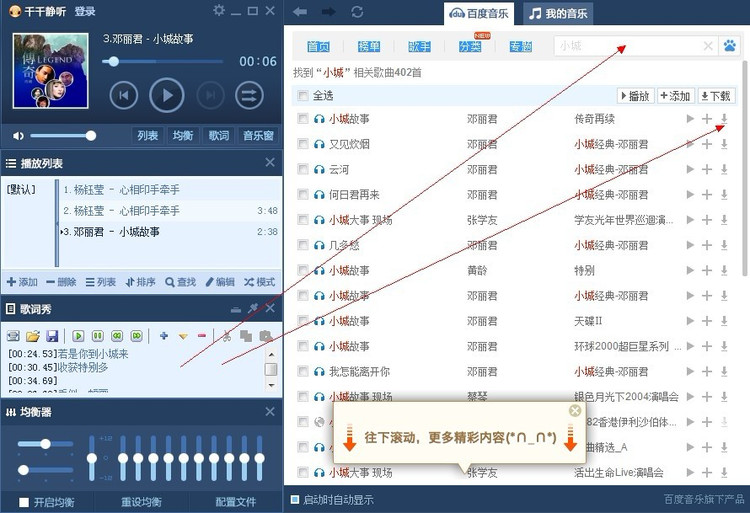Dismiss the scroll-down tip popup

(x=575, y=411)
